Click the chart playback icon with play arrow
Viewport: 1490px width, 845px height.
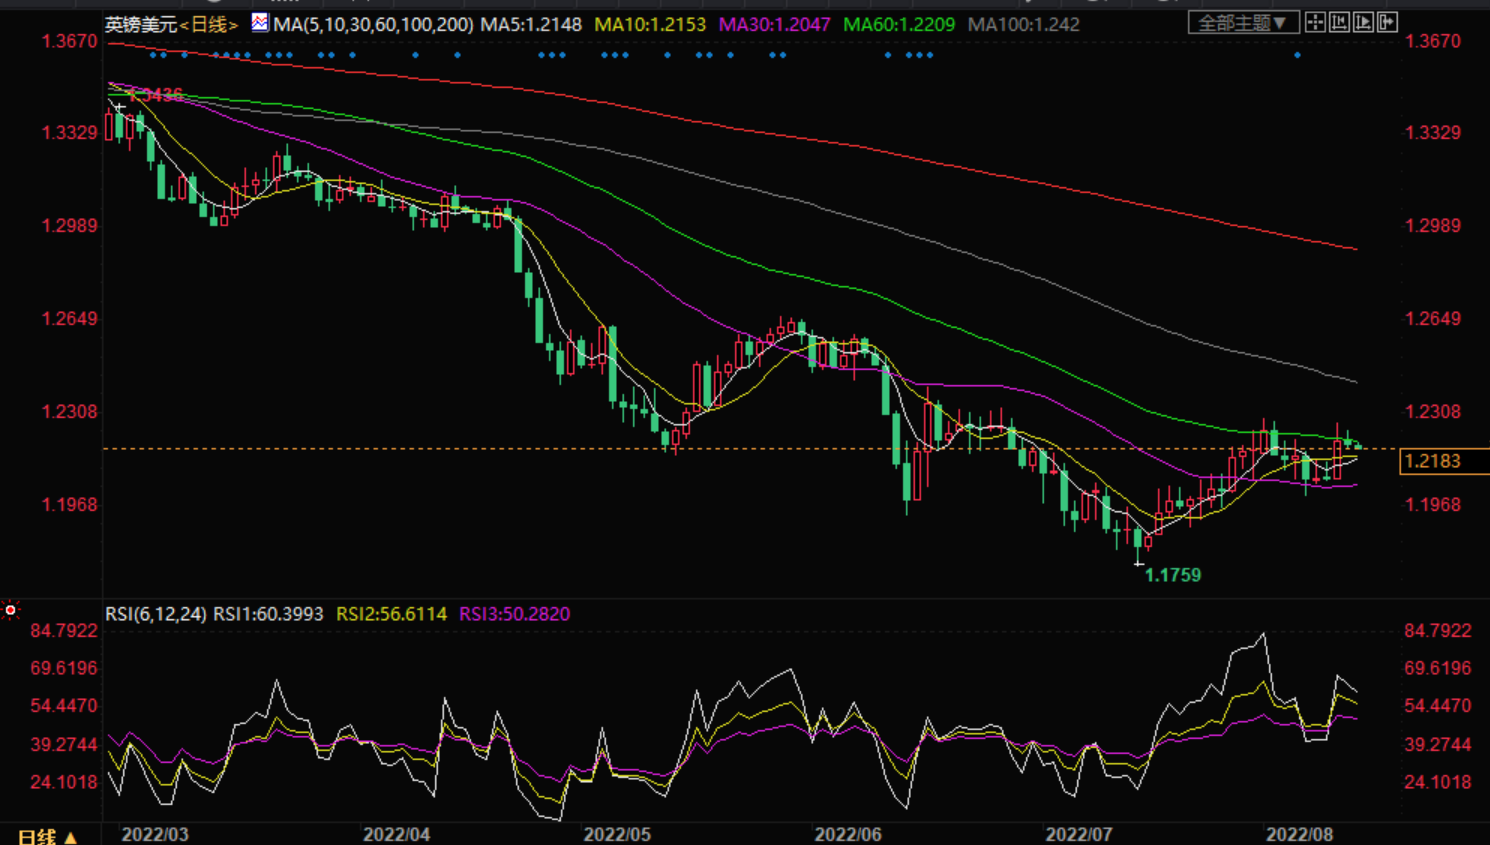click(1363, 22)
